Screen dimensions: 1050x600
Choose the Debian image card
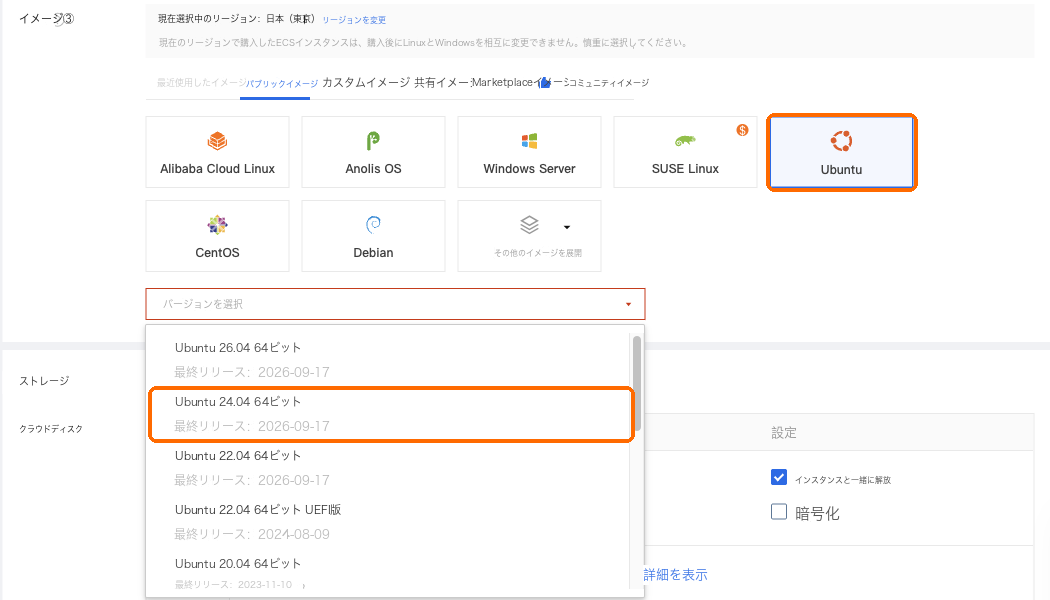click(x=374, y=236)
